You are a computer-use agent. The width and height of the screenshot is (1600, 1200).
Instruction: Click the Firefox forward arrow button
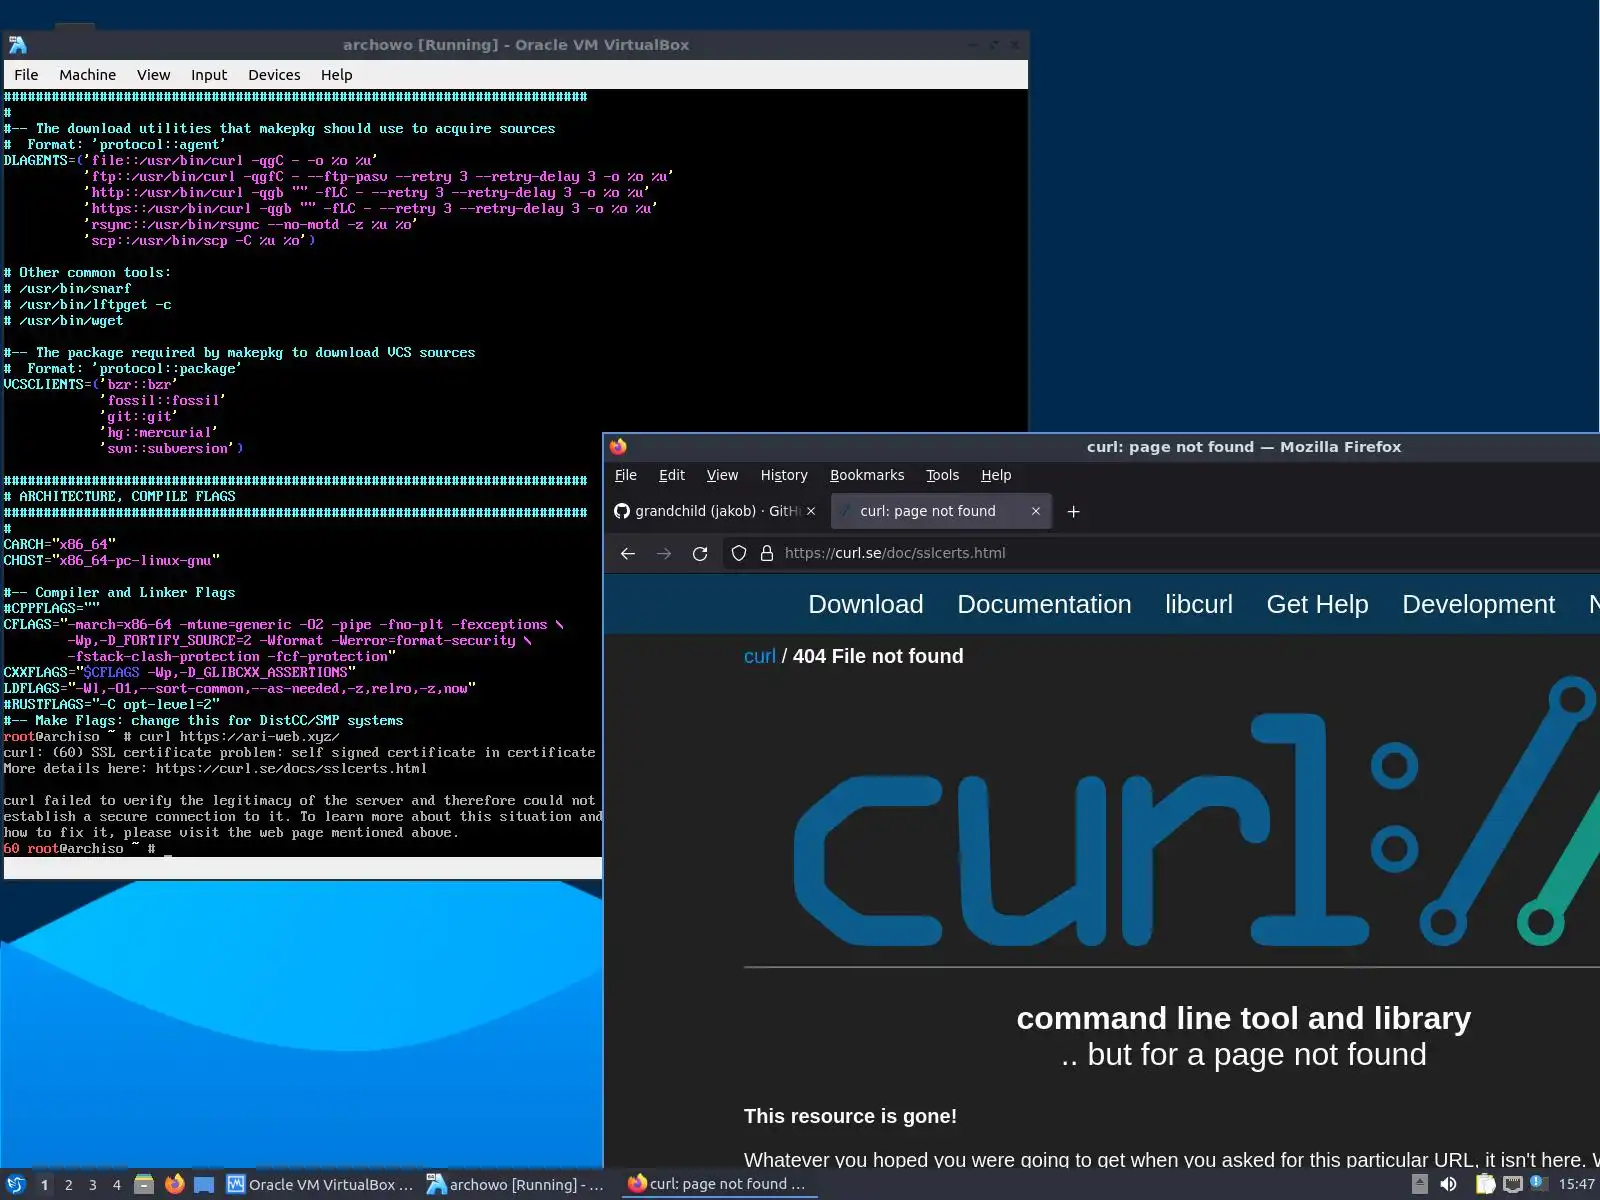pyautogui.click(x=664, y=553)
